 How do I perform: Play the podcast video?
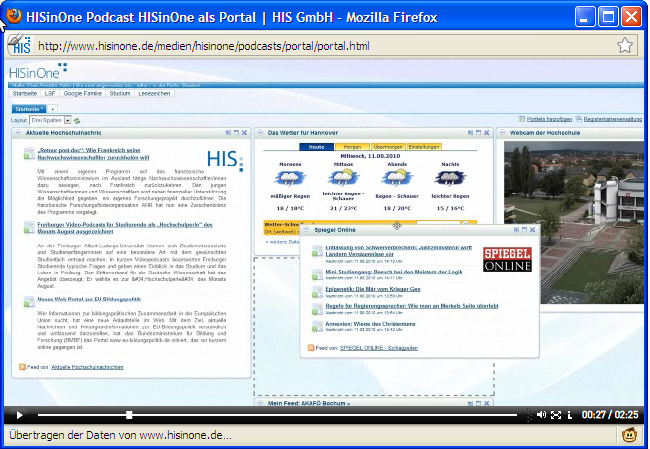click(19, 415)
